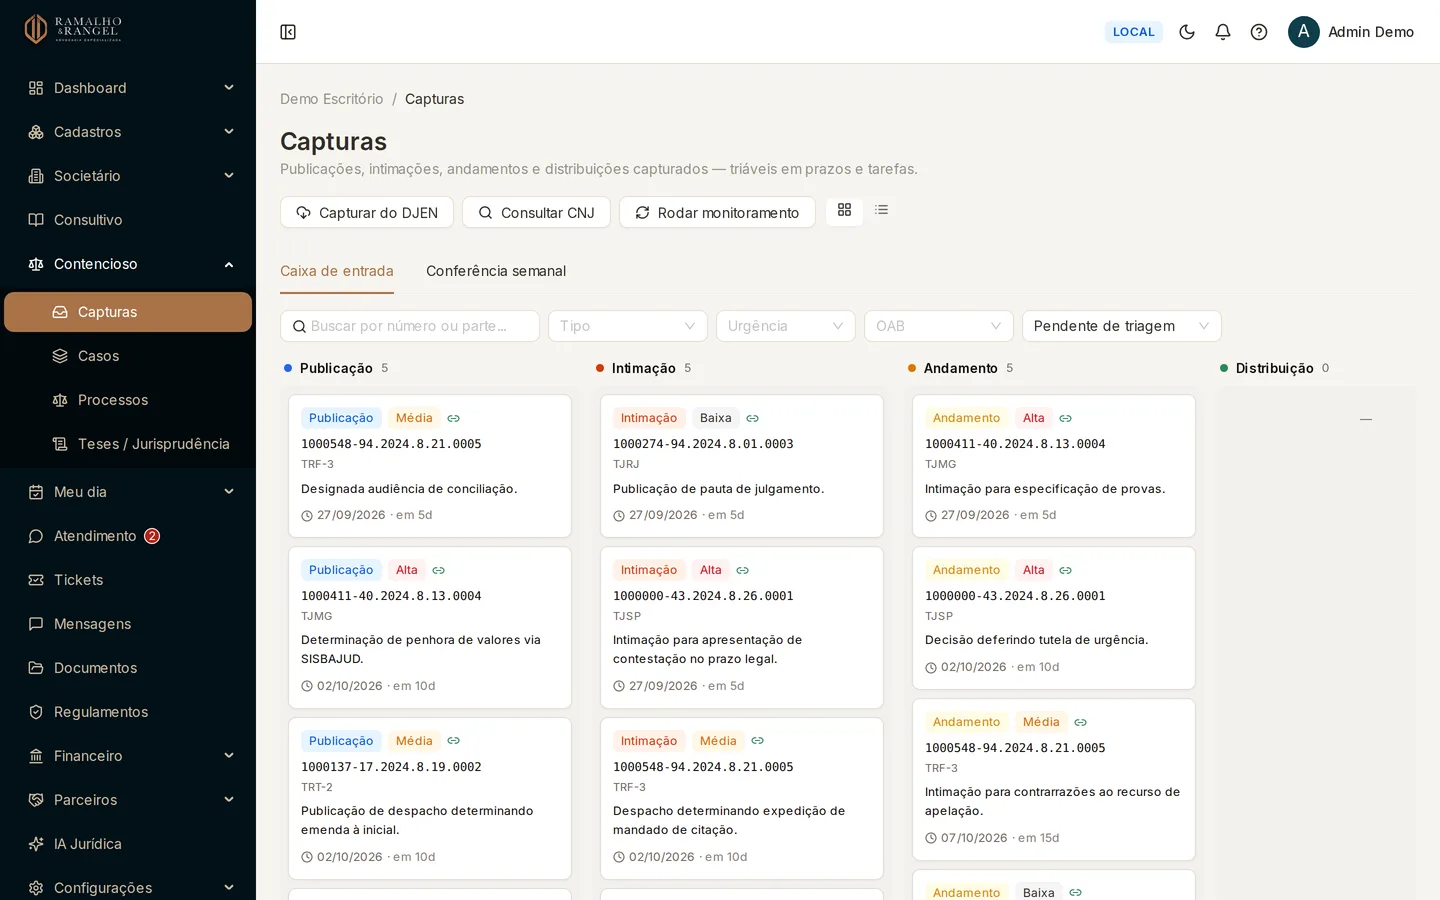The width and height of the screenshot is (1440, 900).
Task: Click the Intimação column header
Action: click(x=643, y=368)
